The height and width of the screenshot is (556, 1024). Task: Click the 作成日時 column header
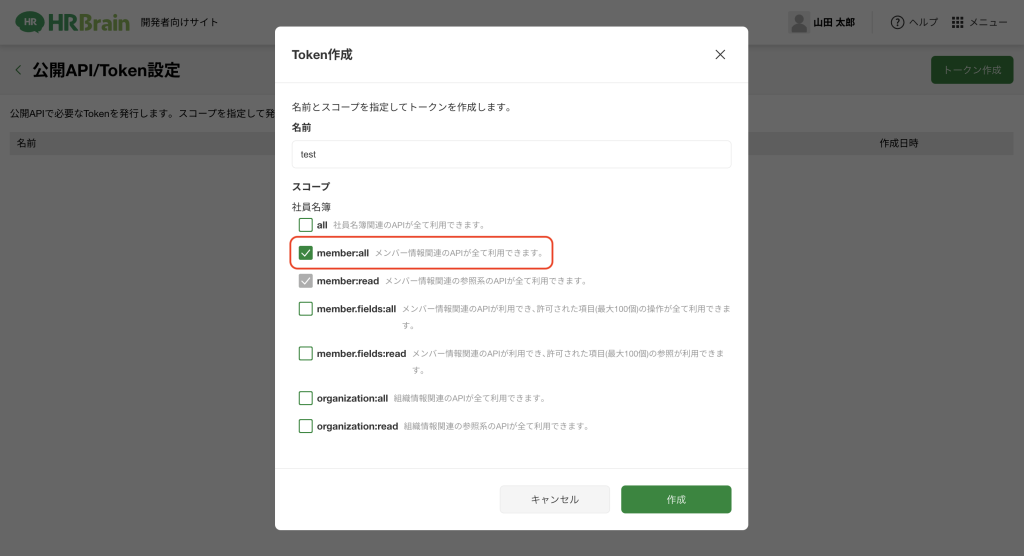point(898,143)
